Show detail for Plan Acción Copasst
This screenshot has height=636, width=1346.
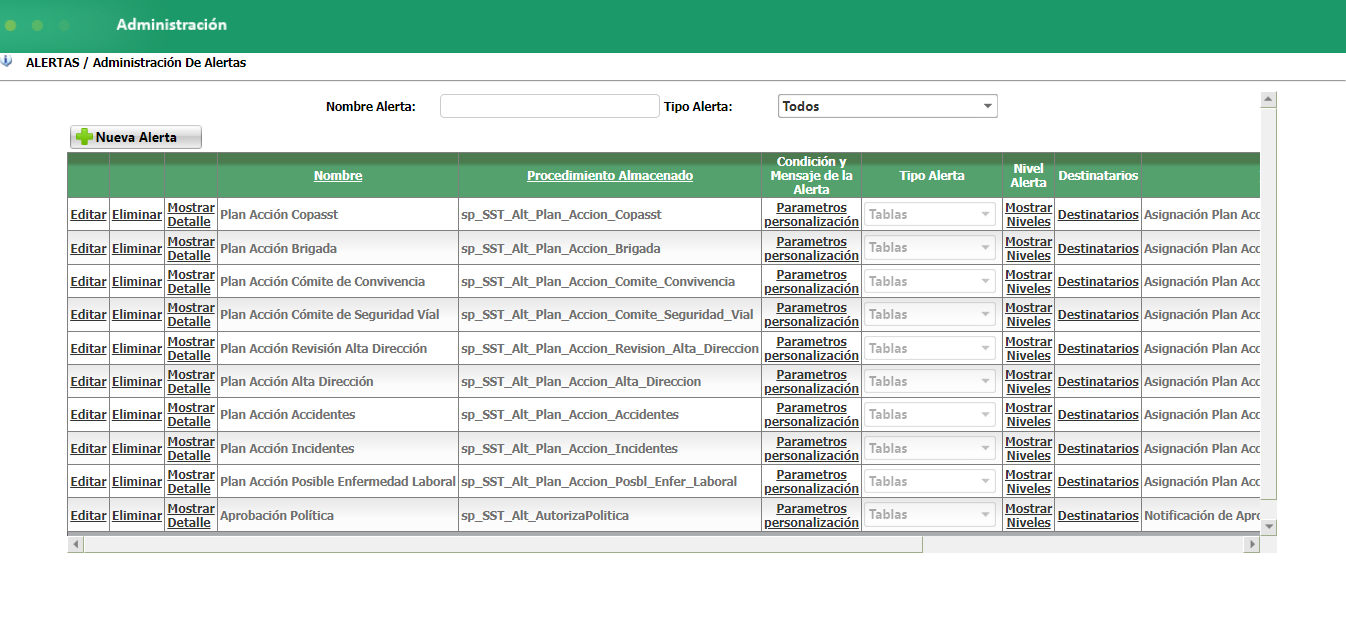click(x=190, y=214)
